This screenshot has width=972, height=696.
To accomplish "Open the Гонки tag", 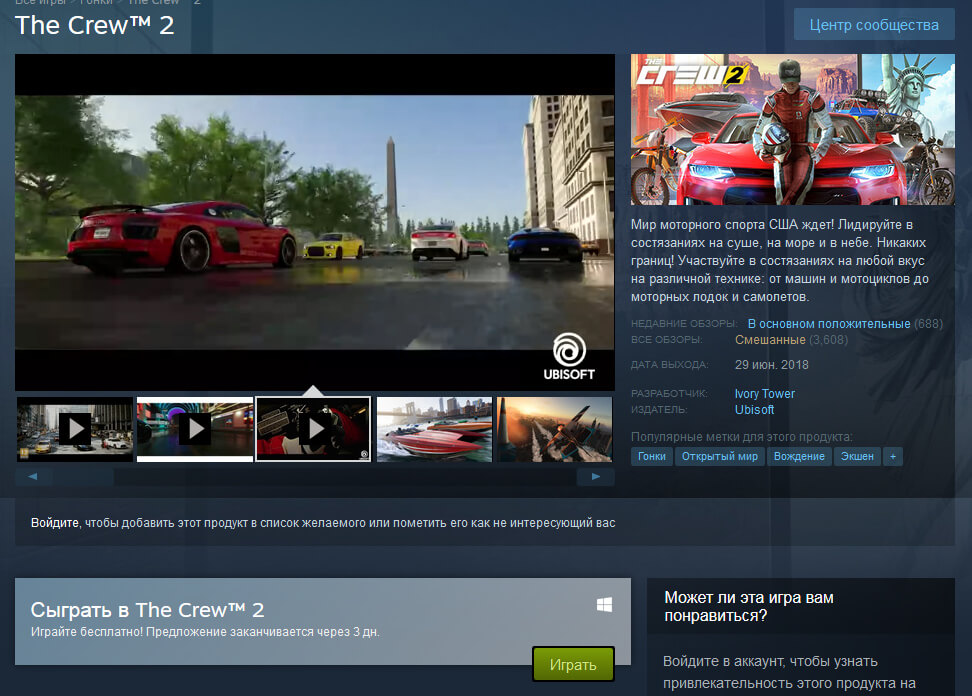I will [652, 456].
